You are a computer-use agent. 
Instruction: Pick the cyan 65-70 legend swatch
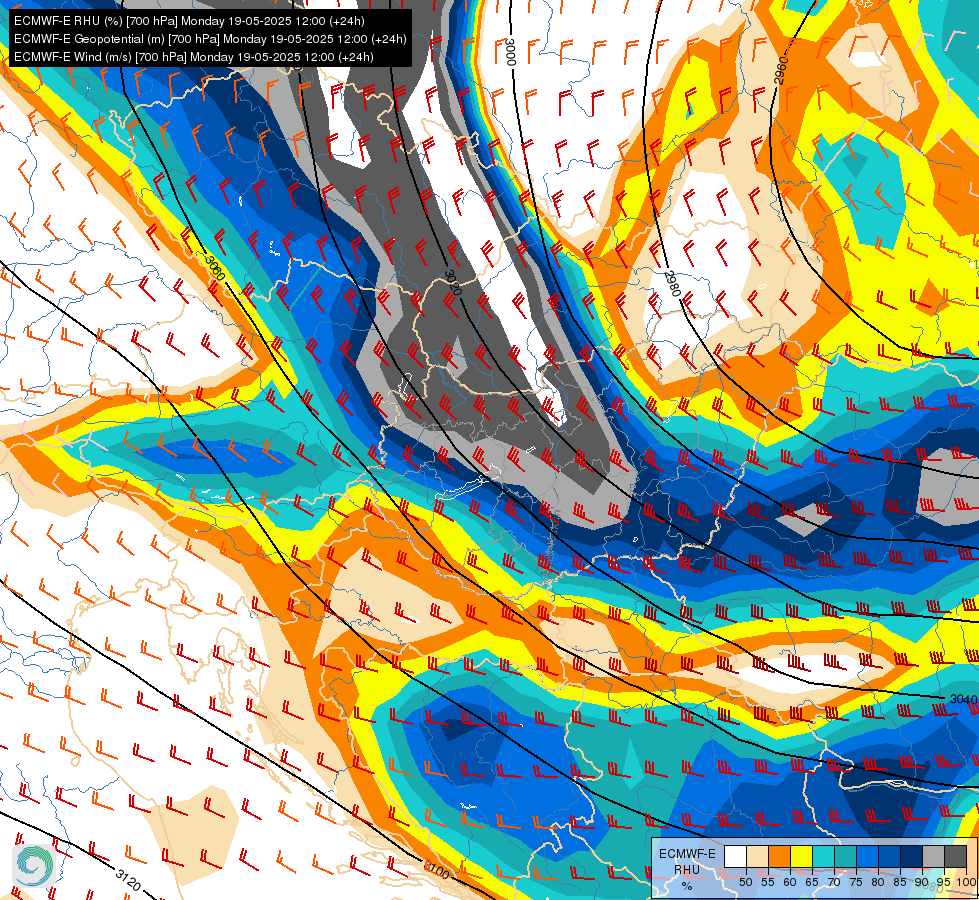tap(824, 856)
